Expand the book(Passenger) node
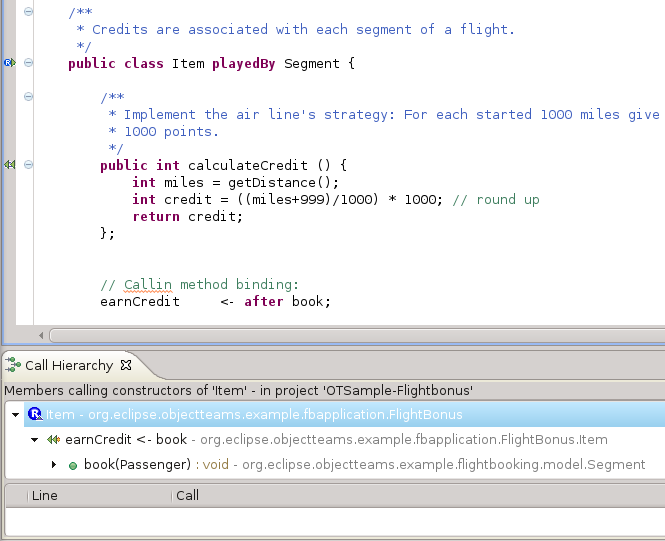Screen dimensions: 665x541 pyautogui.click(x=54, y=465)
